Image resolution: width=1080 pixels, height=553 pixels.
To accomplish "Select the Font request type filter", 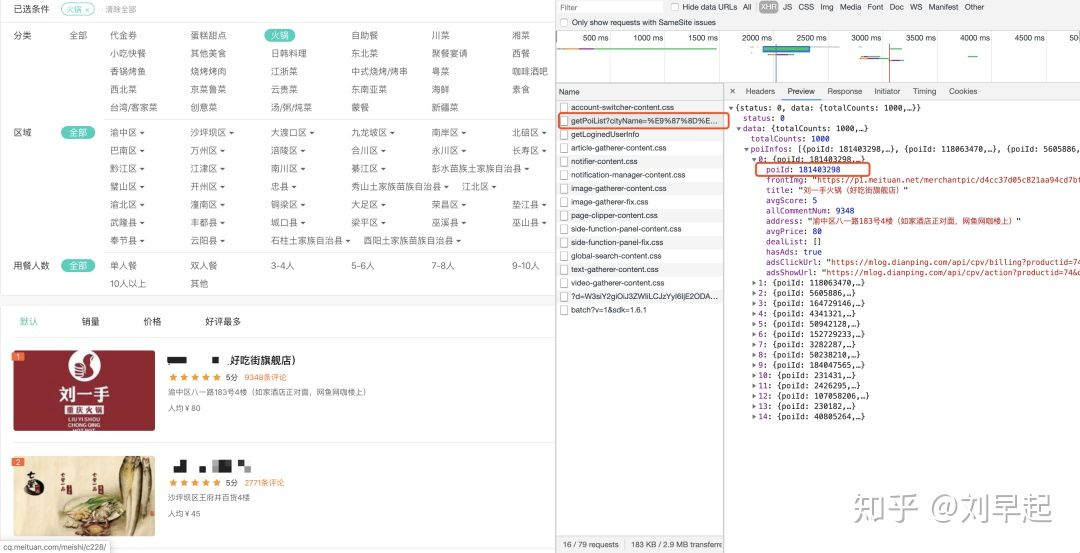I will click(875, 7).
